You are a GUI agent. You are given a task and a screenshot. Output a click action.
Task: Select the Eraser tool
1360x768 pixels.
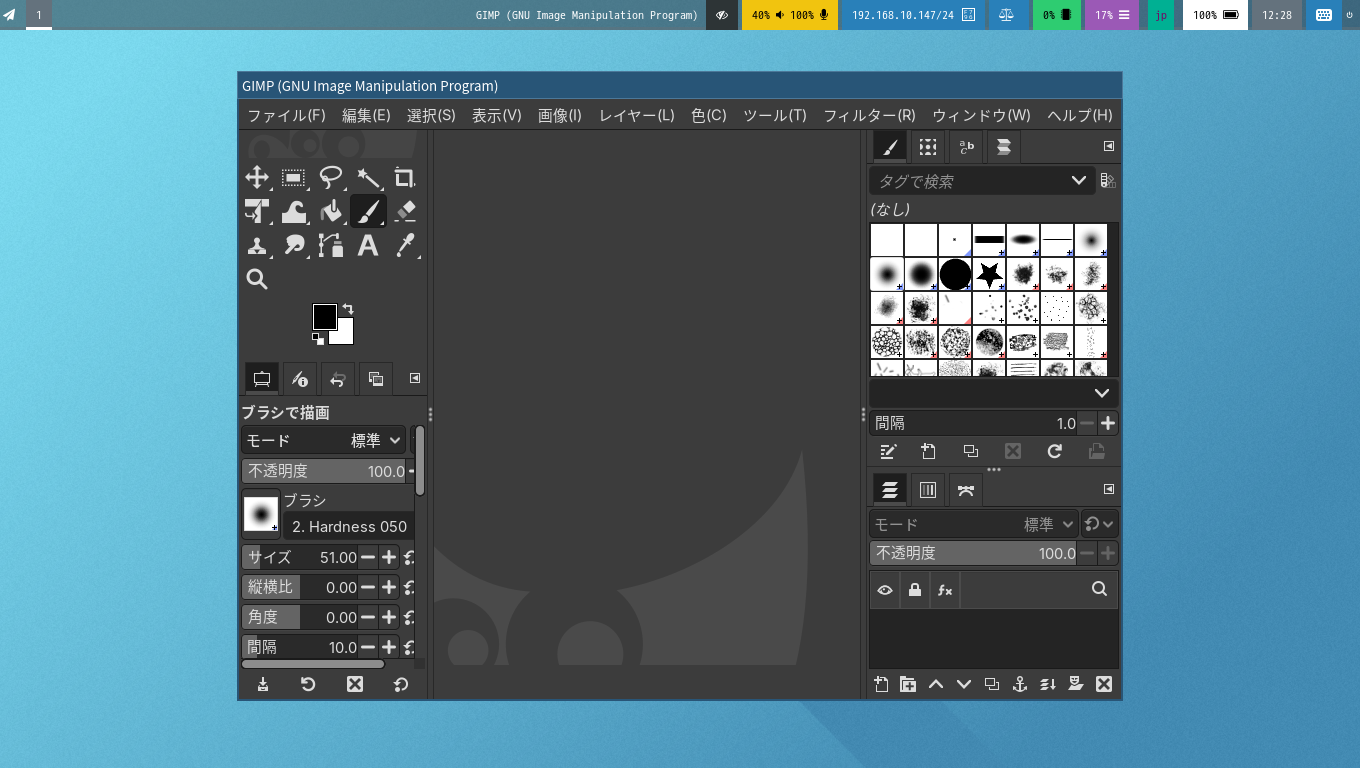(x=405, y=211)
